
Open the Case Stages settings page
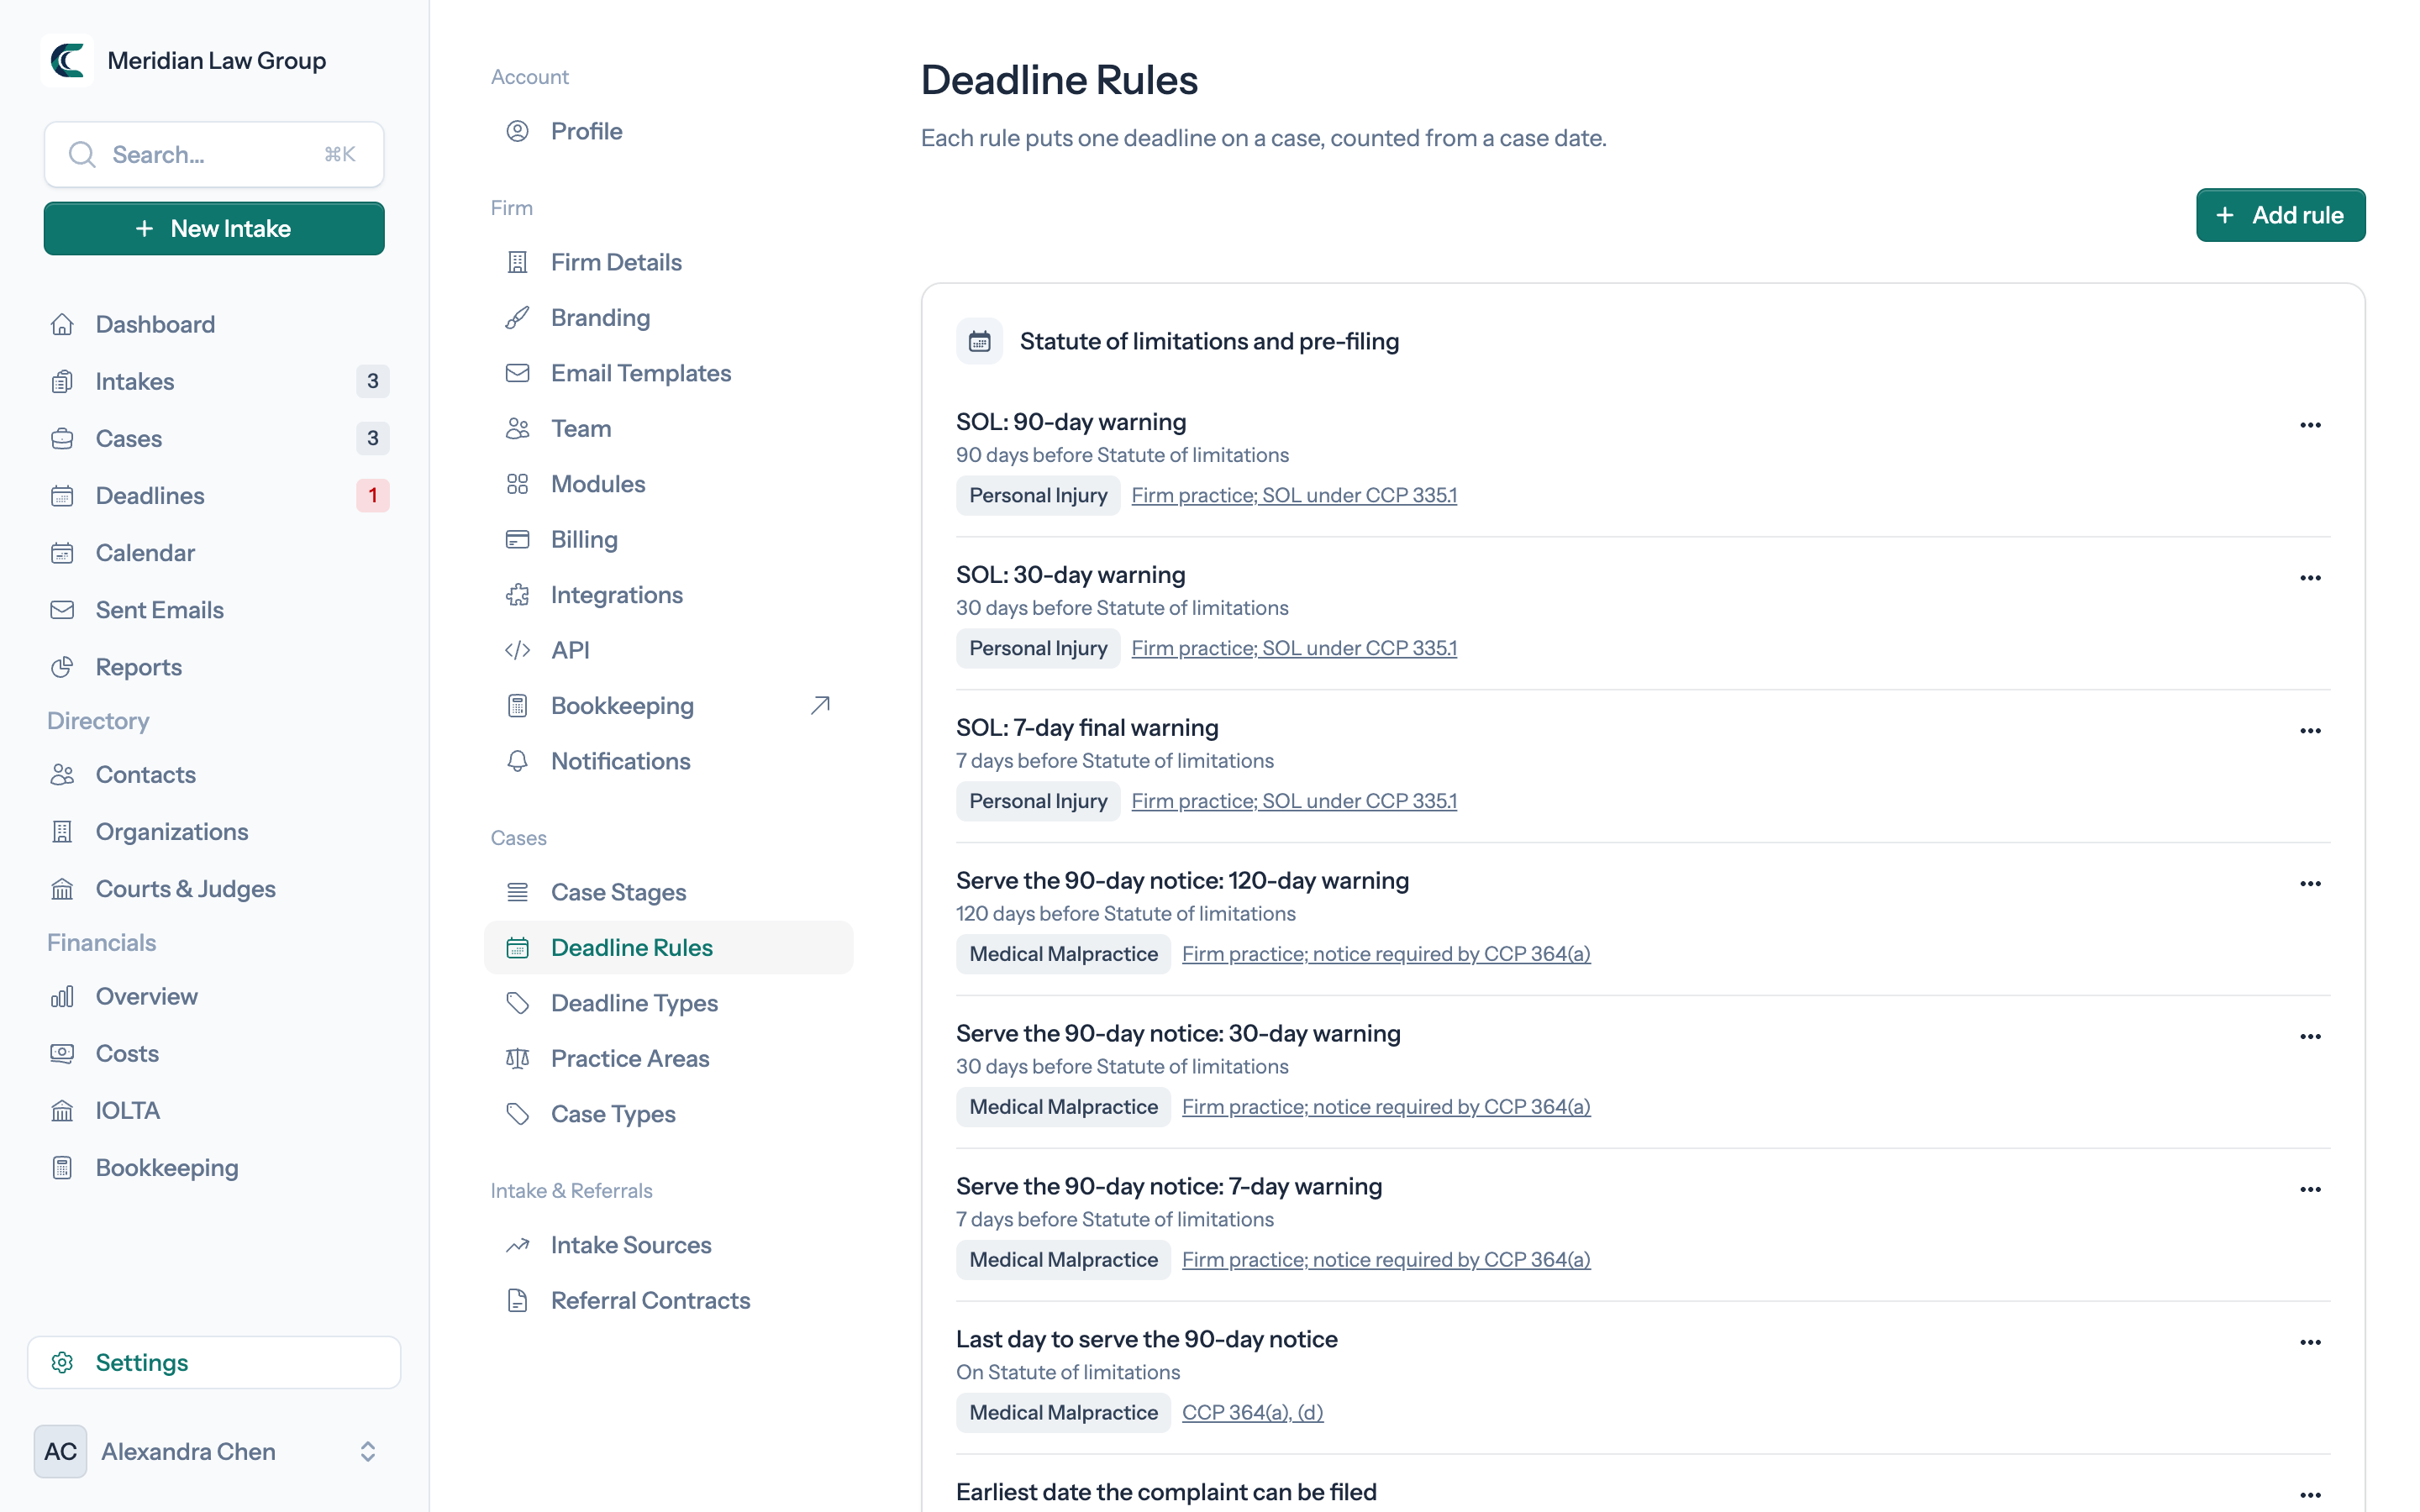click(x=668, y=892)
